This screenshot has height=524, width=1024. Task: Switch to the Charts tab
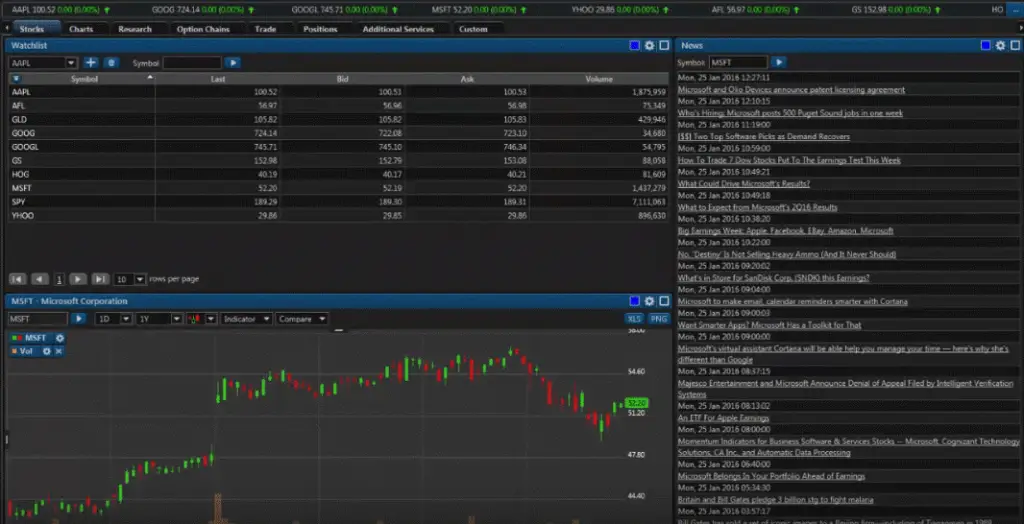point(81,29)
